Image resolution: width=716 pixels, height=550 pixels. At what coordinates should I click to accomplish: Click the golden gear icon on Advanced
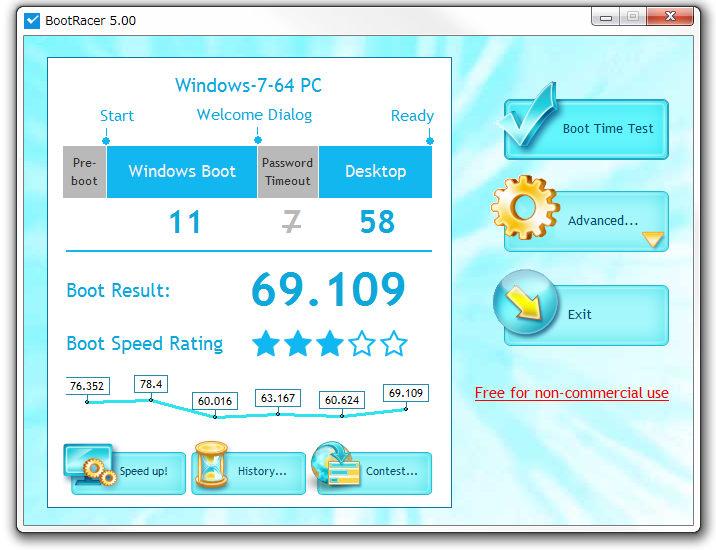coord(525,207)
